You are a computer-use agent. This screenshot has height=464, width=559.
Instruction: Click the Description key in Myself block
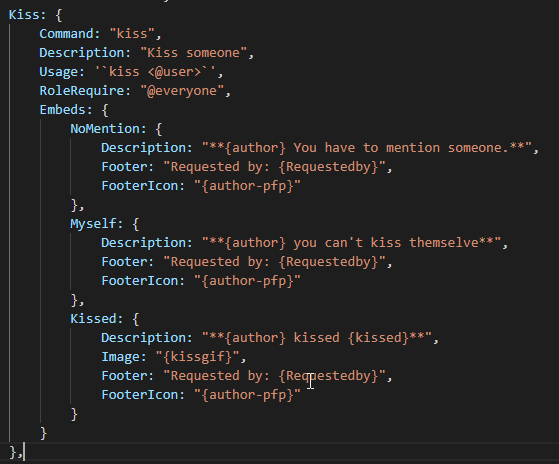point(143,243)
